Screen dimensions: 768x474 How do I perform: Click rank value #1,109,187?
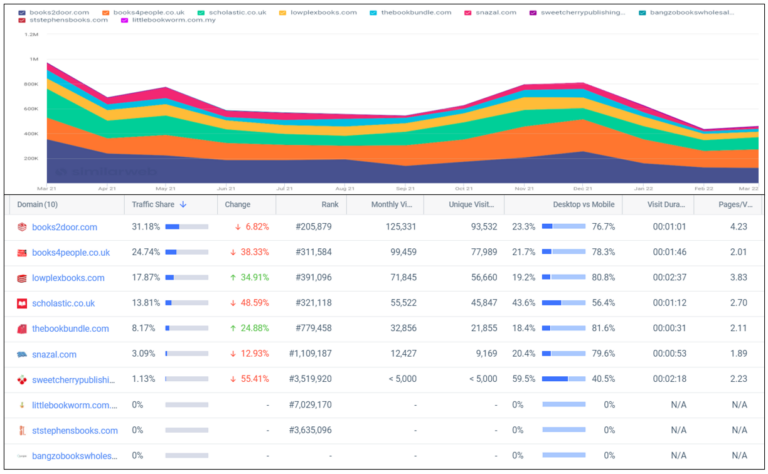click(x=310, y=354)
